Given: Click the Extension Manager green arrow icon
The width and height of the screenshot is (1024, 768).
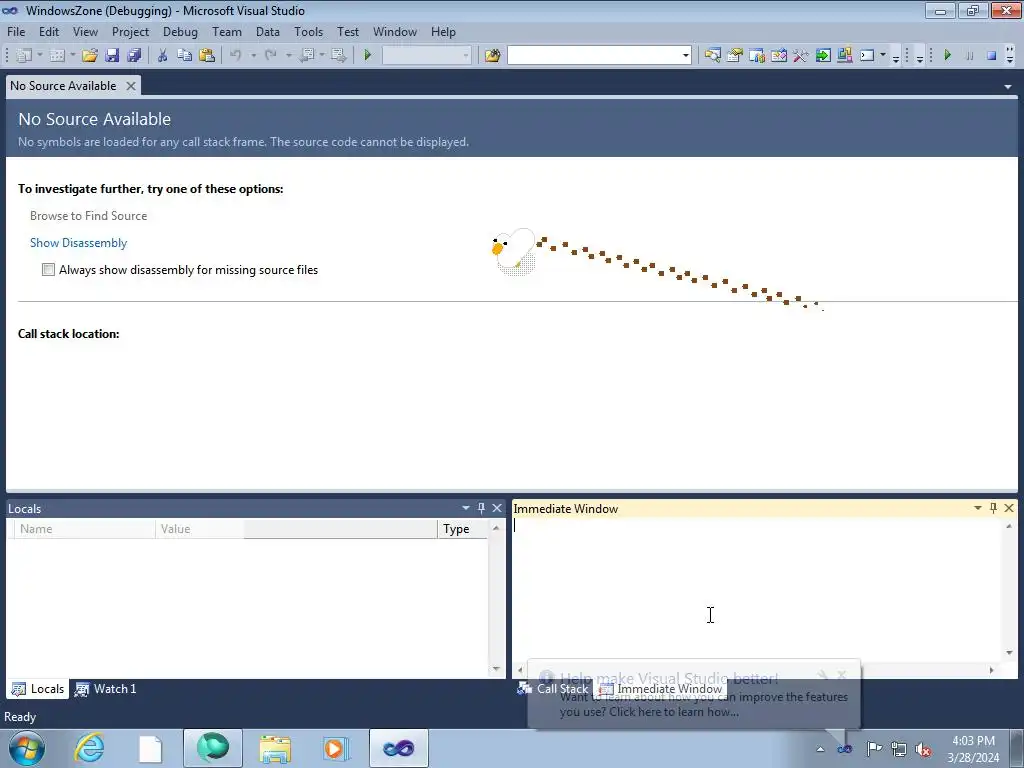Looking at the screenshot, I should [823, 56].
